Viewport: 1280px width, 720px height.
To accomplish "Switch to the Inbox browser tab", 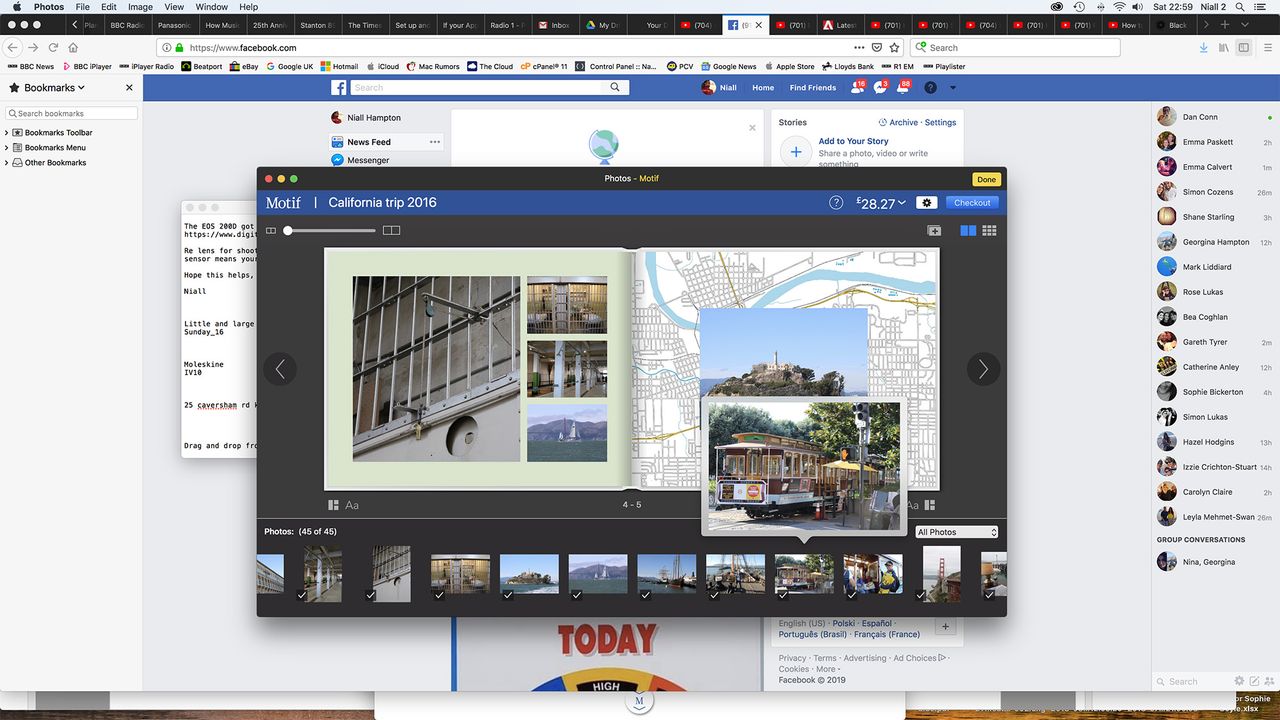I will click(553, 24).
